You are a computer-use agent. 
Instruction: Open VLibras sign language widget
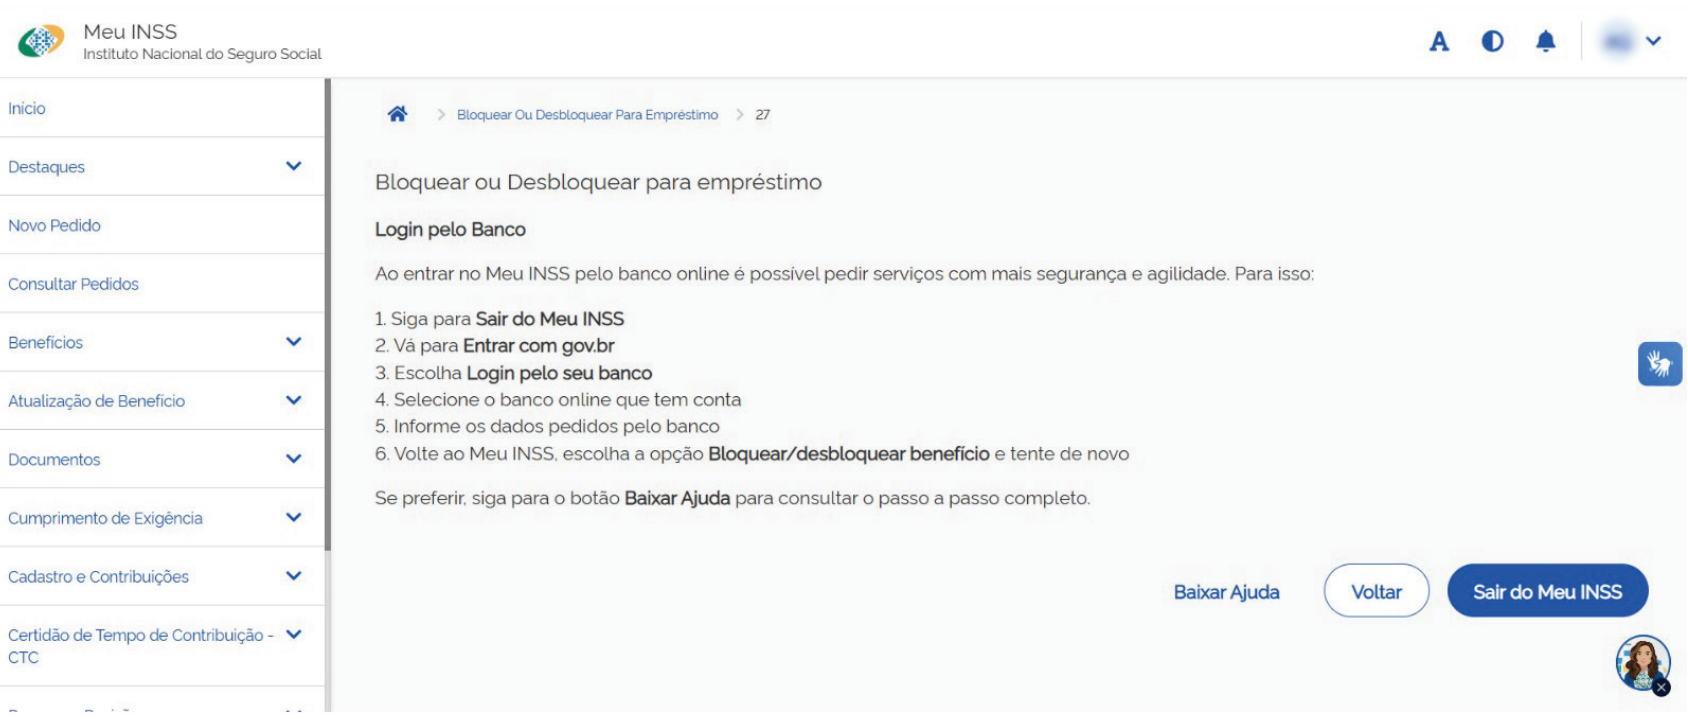1659,364
